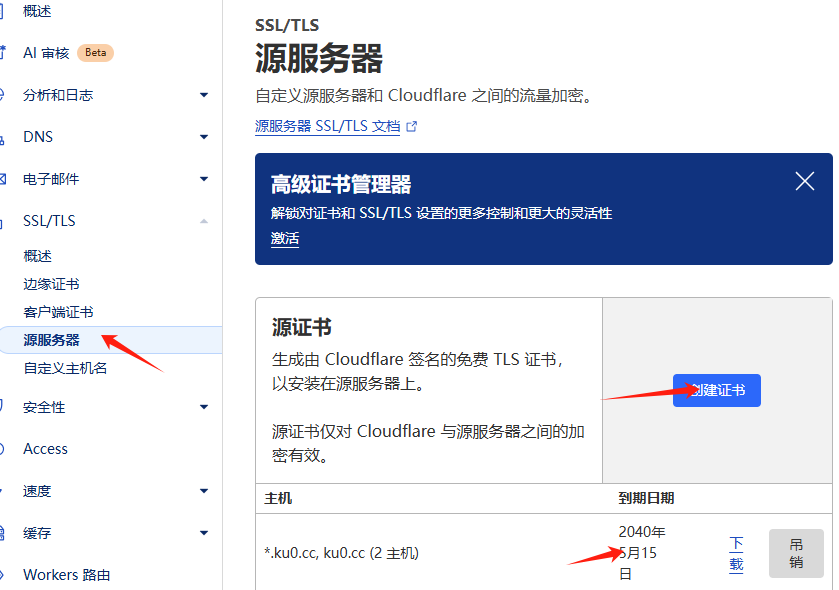Open 源服务器 SSL/TLS 文档 link
Screen dimensions: 839x590
[327, 126]
